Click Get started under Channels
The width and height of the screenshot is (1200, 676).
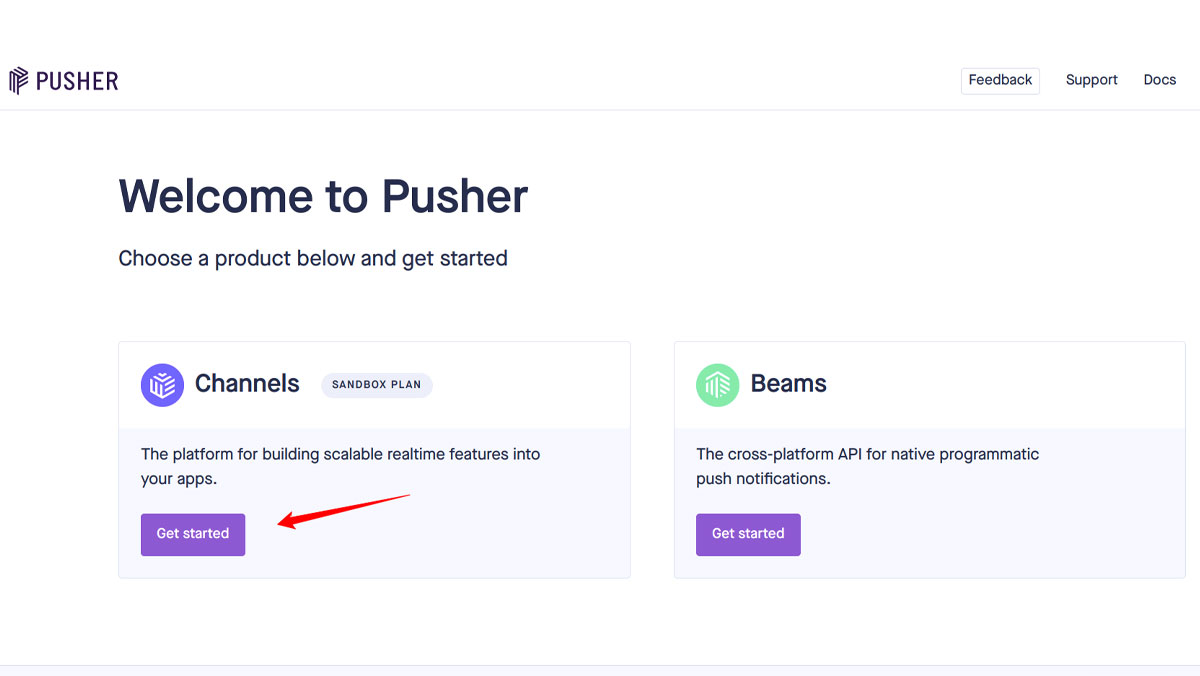pyautogui.click(x=193, y=534)
